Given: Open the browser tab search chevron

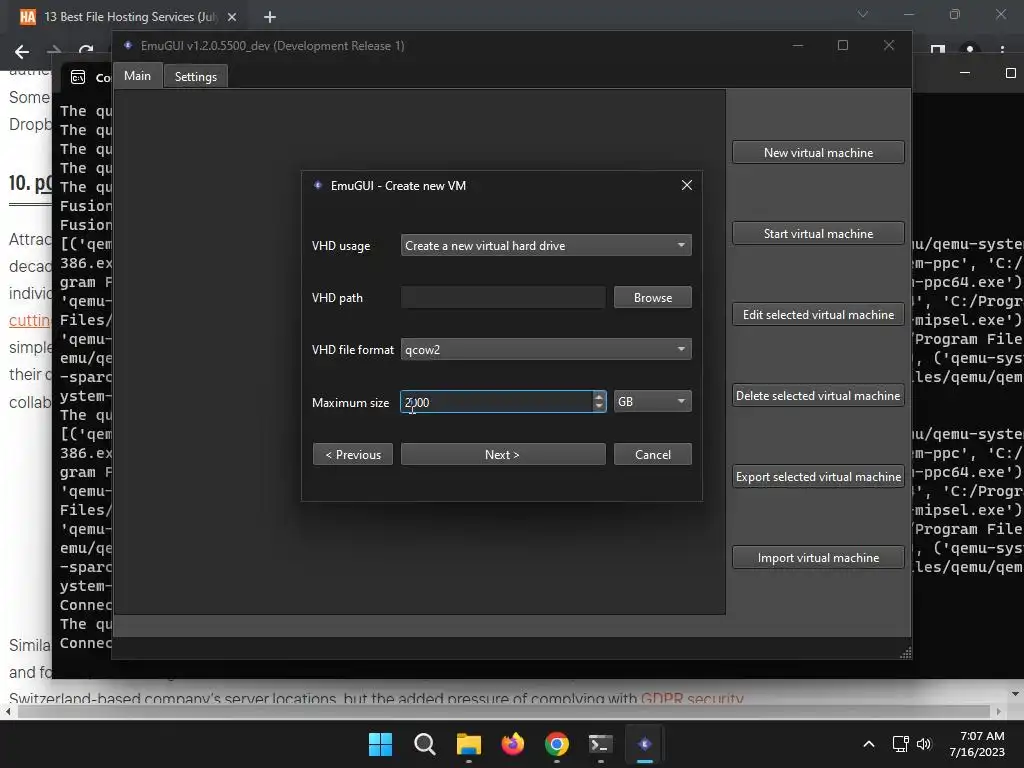Looking at the screenshot, I should coord(863,14).
